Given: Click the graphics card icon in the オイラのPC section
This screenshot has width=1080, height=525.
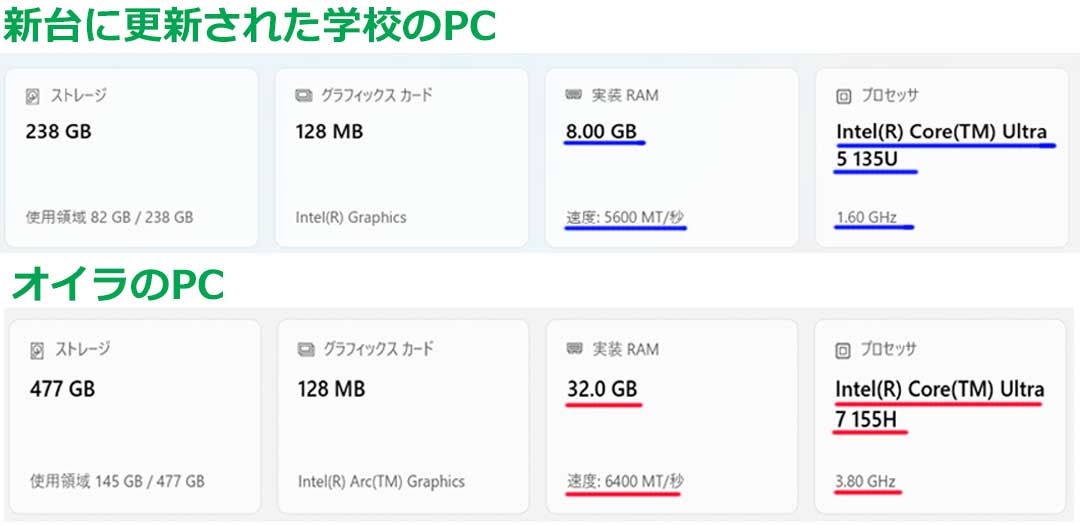Looking at the screenshot, I should pos(306,350).
